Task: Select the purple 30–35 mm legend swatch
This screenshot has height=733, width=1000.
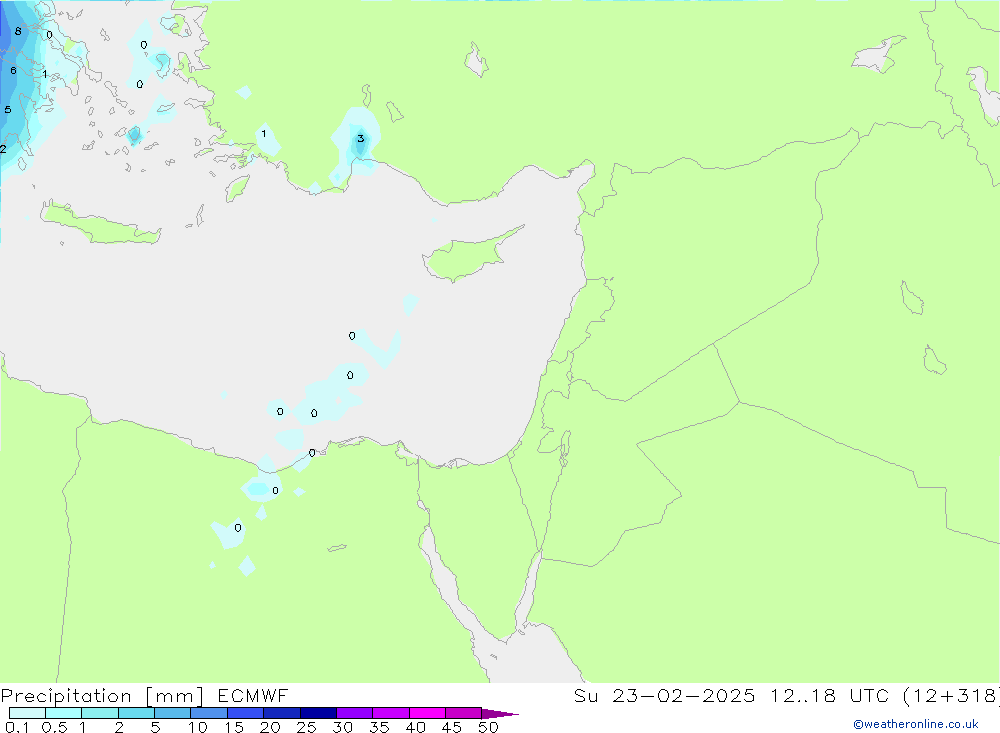Action: pyautogui.click(x=354, y=713)
